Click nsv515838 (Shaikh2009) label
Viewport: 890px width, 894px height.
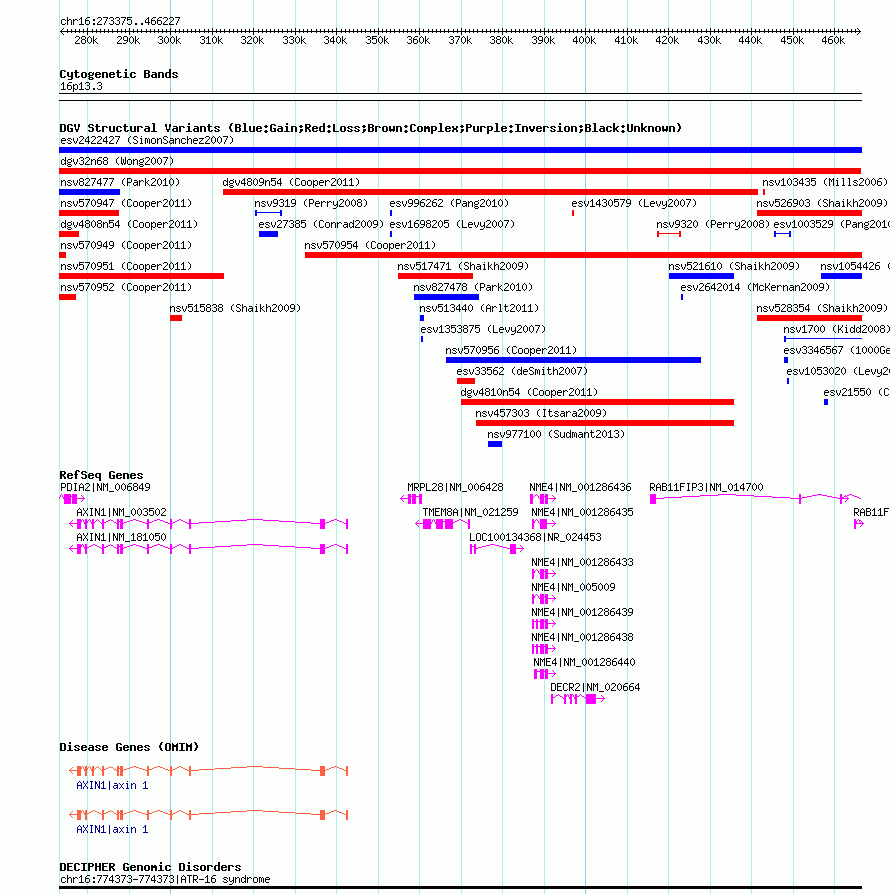tap(235, 308)
